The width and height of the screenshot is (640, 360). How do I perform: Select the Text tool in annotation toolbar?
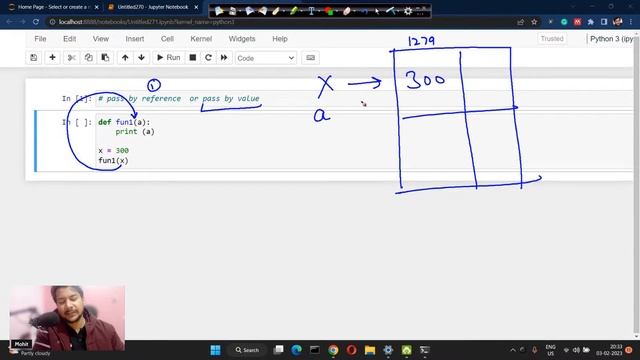[311, 11]
